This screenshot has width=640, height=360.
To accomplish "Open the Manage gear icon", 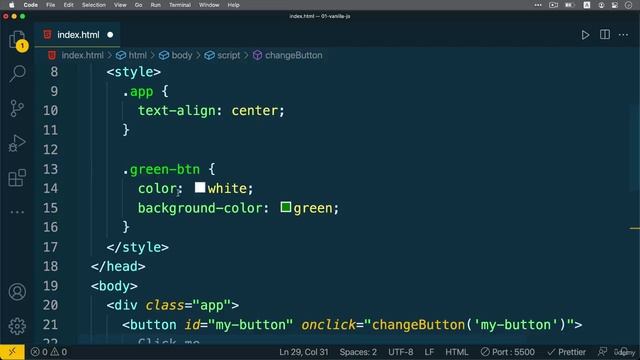I will (17, 326).
